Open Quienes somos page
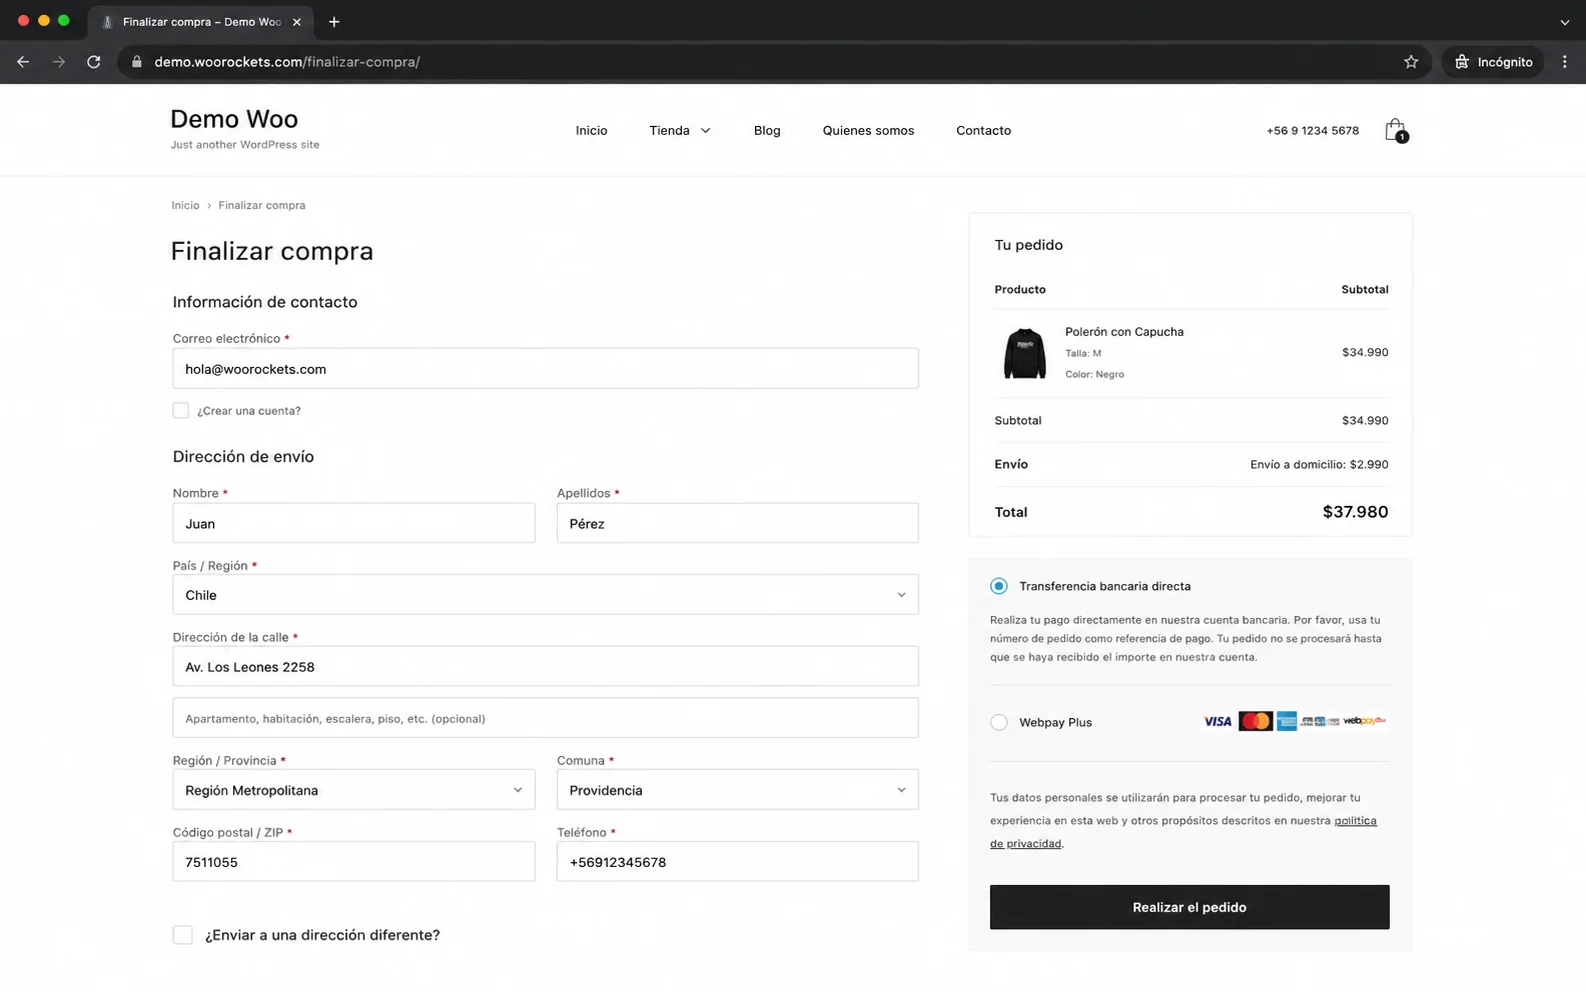The image size is (1586, 992). [x=868, y=131]
